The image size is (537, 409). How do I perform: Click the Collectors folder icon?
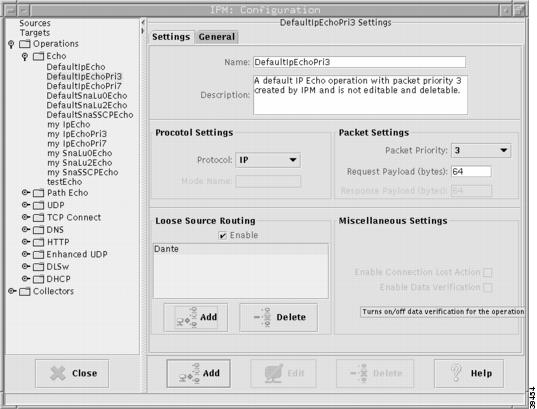[x=25, y=292]
